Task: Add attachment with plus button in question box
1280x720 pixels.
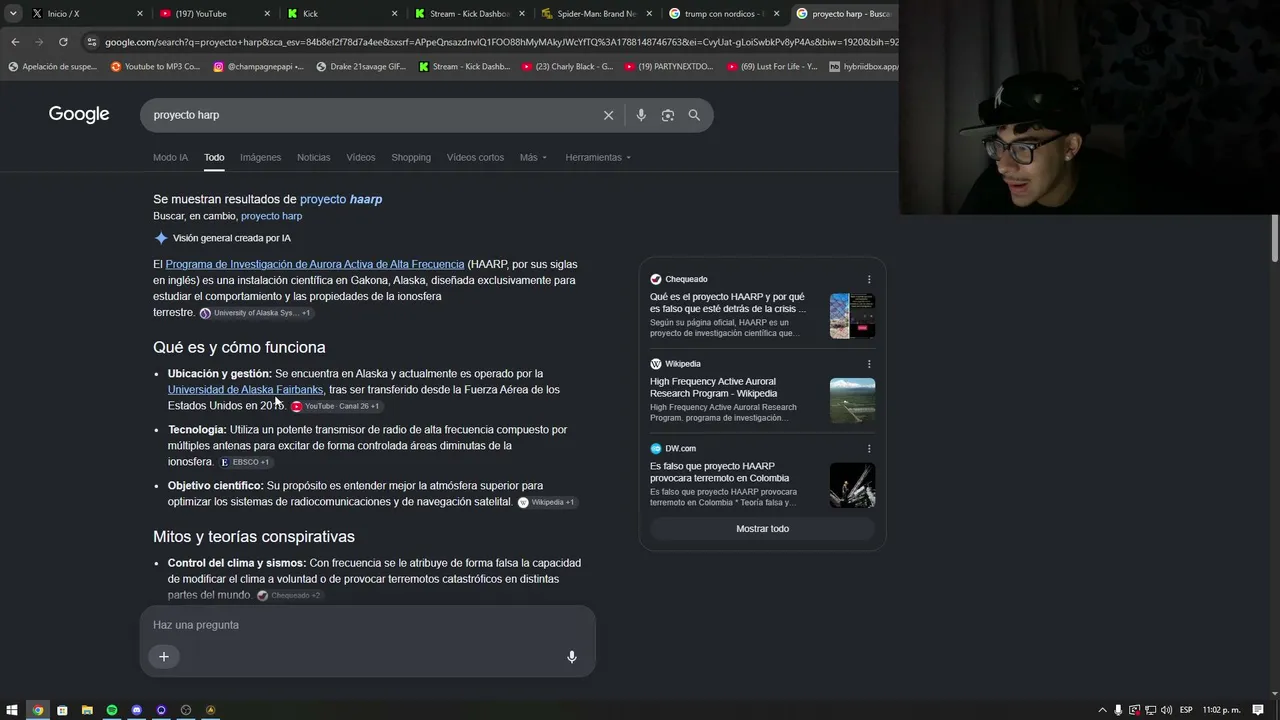Action: click(x=164, y=657)
